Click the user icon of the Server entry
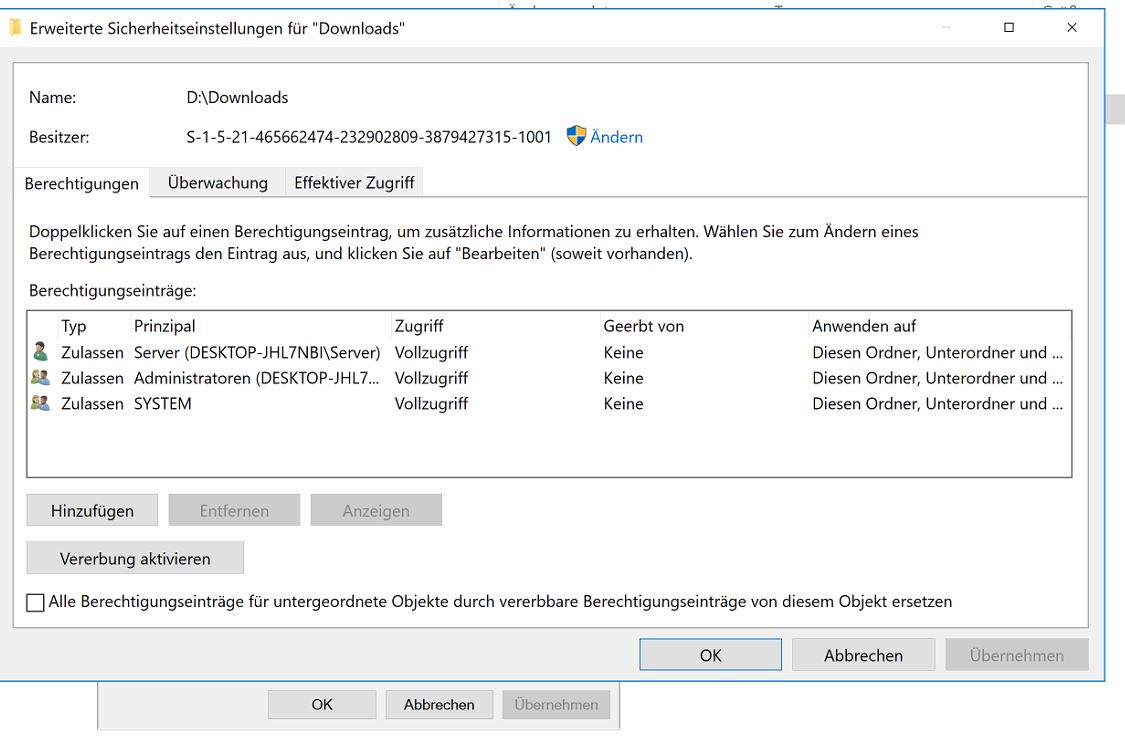This screenshot has width=1125, height=738. pos(40,351)
